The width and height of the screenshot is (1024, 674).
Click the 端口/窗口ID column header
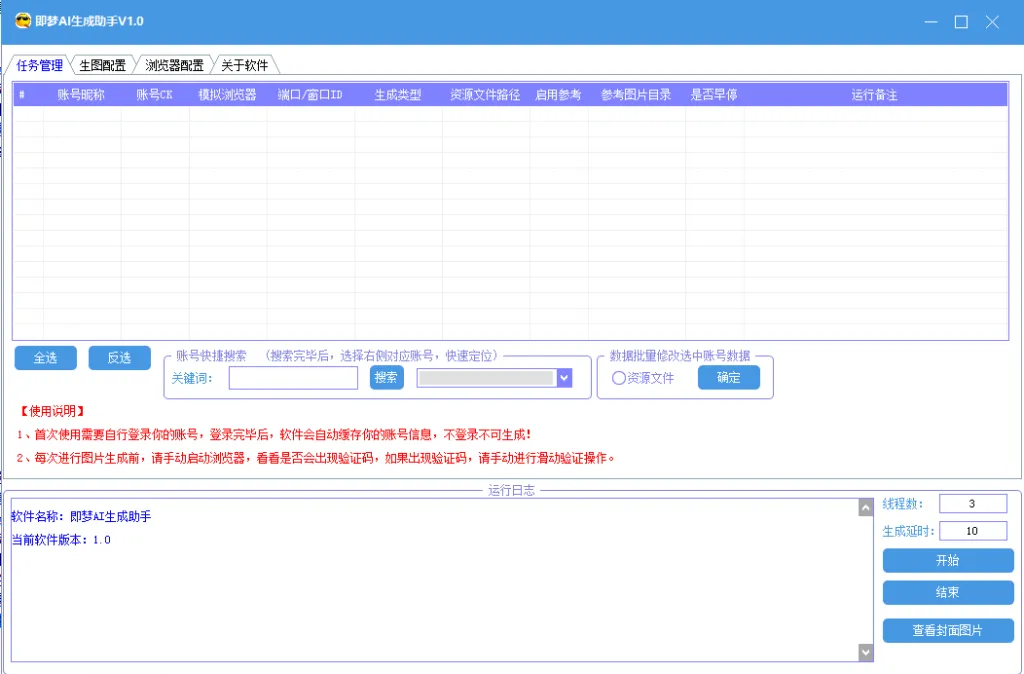point(310,95)
